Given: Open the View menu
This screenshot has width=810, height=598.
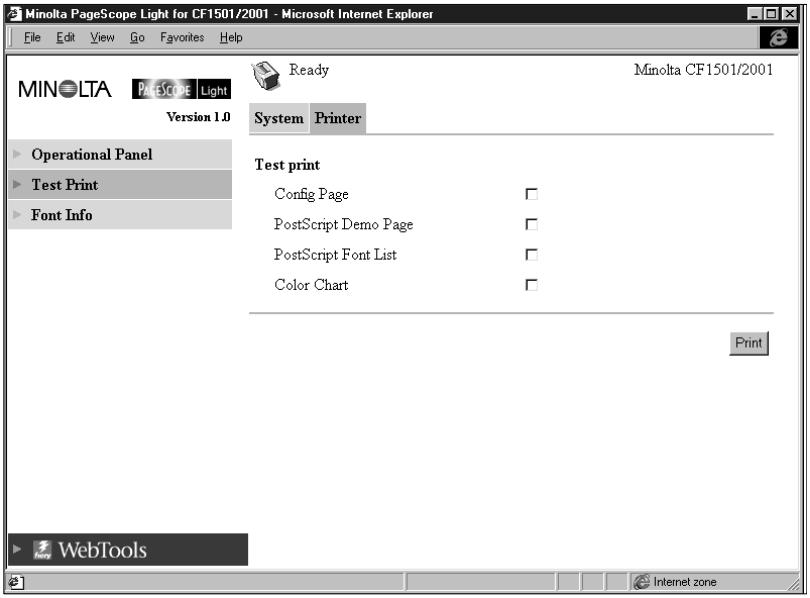Looking at the screenshot, I should pos(102,38).
